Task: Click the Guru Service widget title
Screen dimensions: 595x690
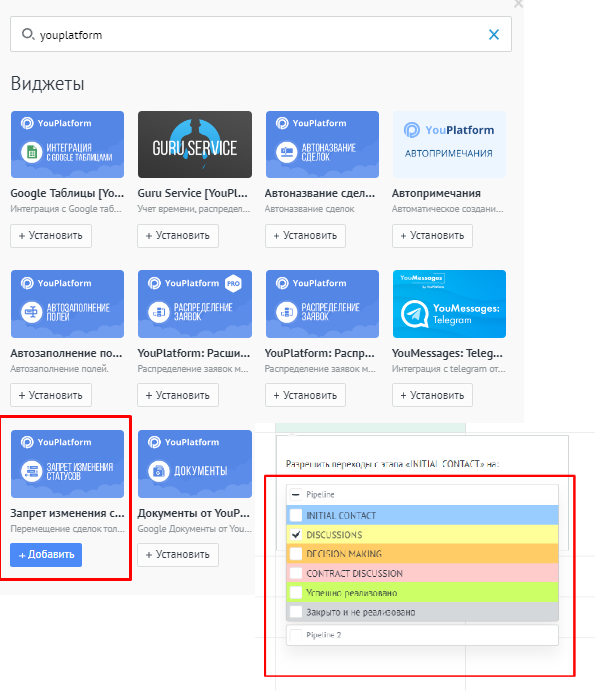Action: tap(193, 193)
